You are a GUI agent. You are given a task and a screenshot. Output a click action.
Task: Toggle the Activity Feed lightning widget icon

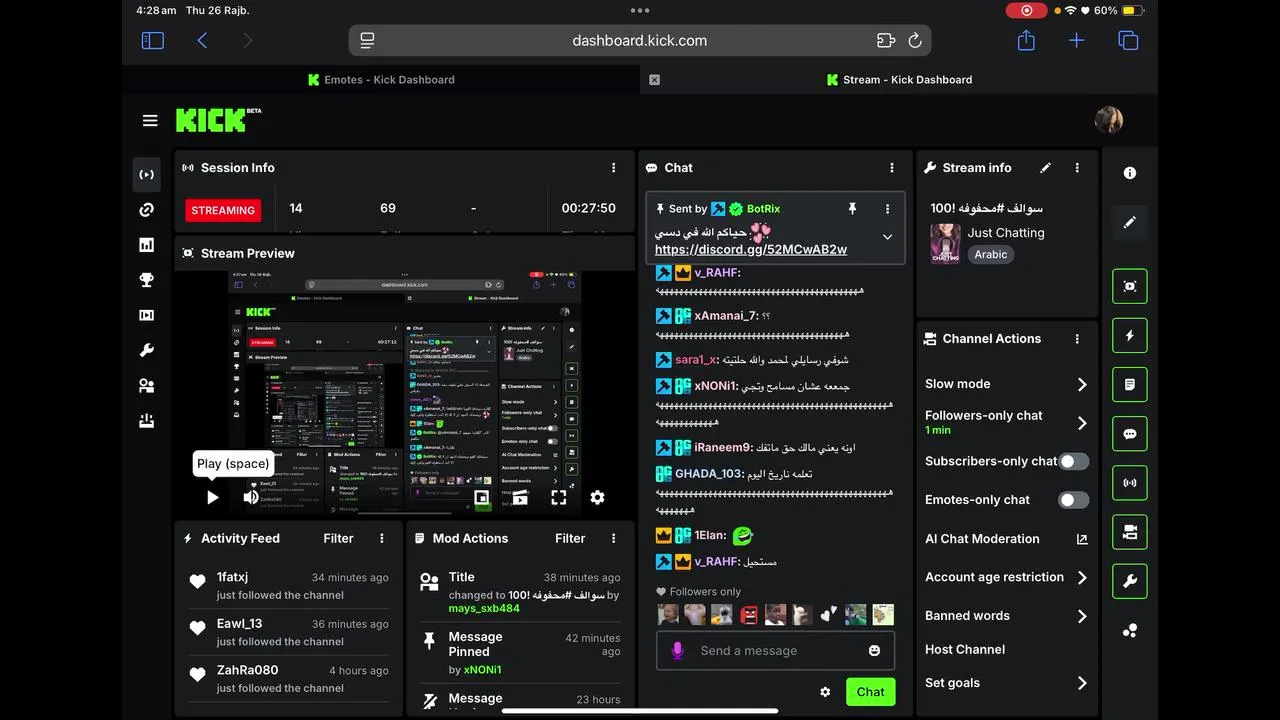coord(1130,335)
